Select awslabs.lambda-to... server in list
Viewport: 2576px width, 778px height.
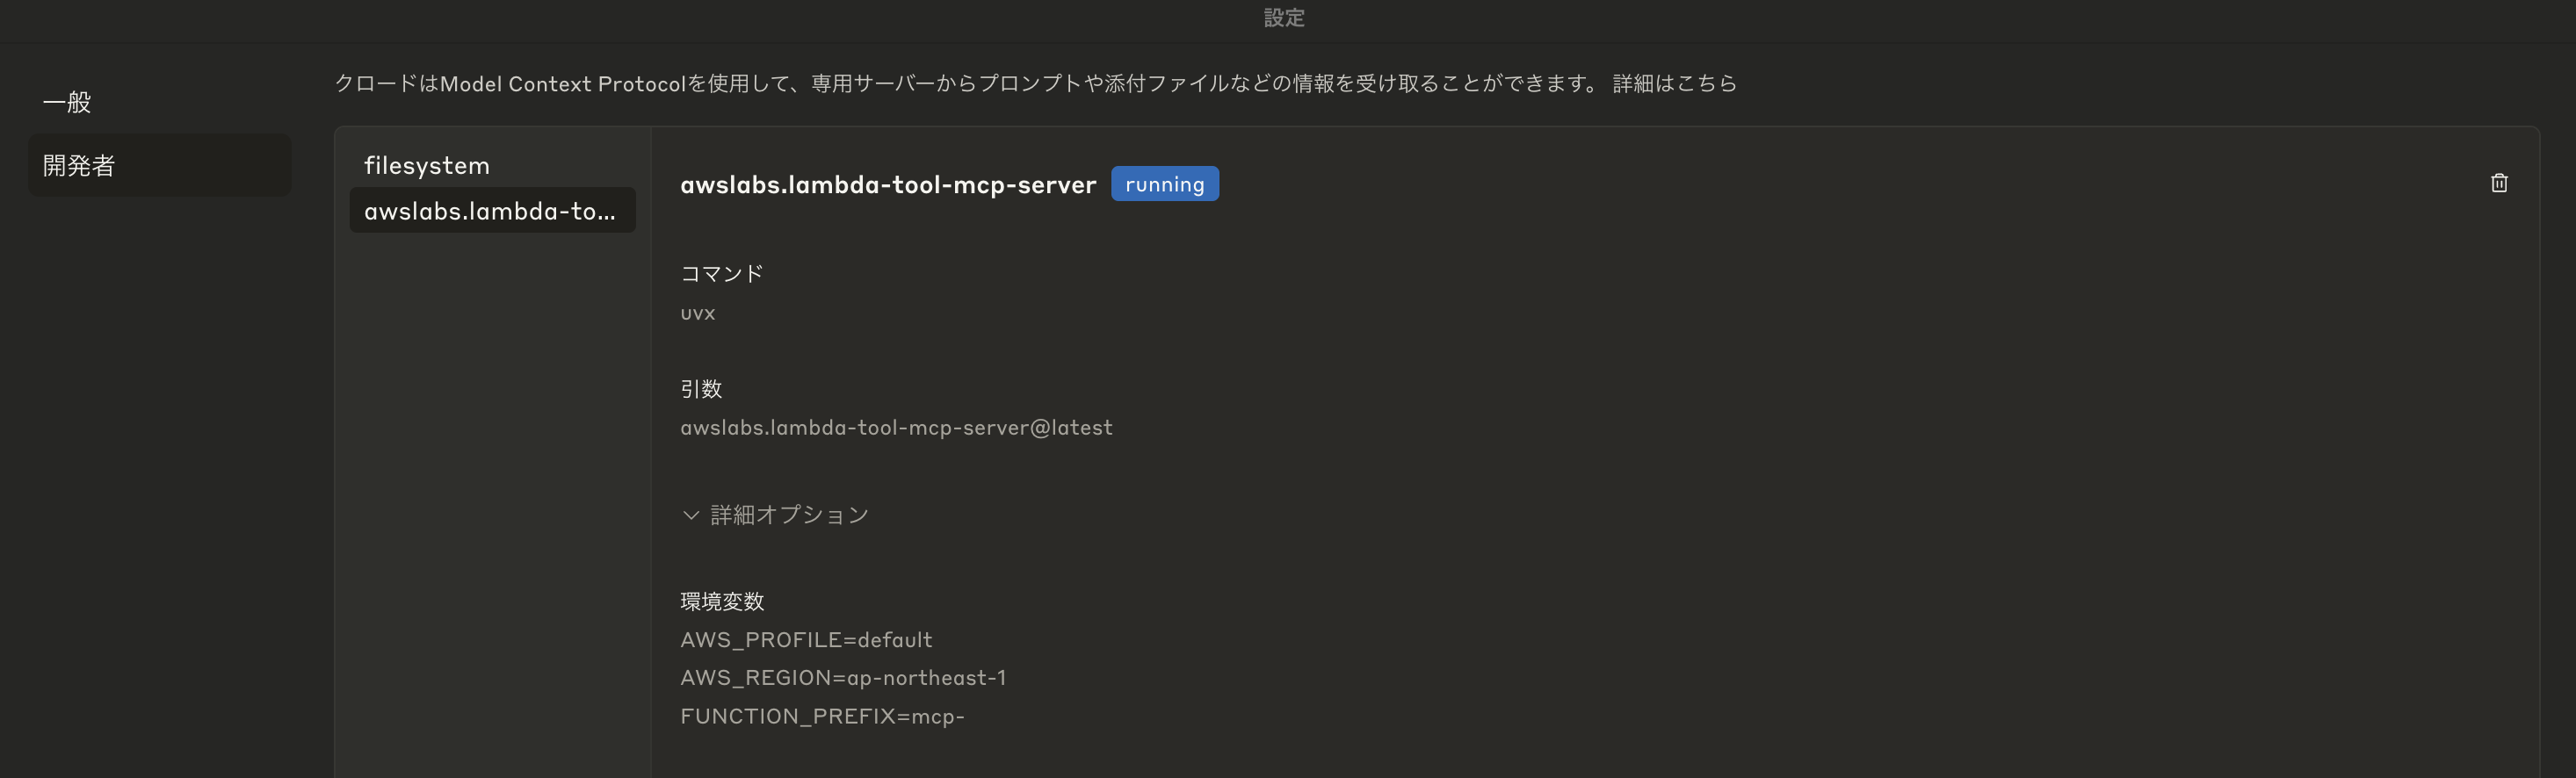click(492, 210)
